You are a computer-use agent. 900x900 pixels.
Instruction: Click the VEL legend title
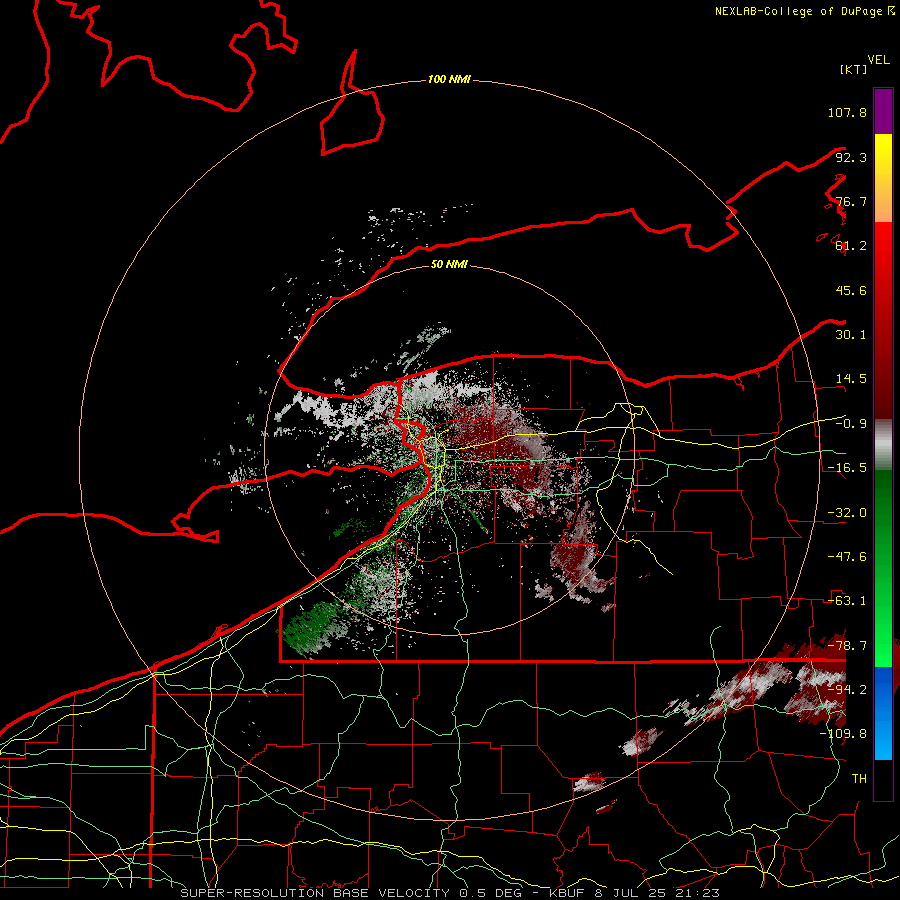coord(878,60)
